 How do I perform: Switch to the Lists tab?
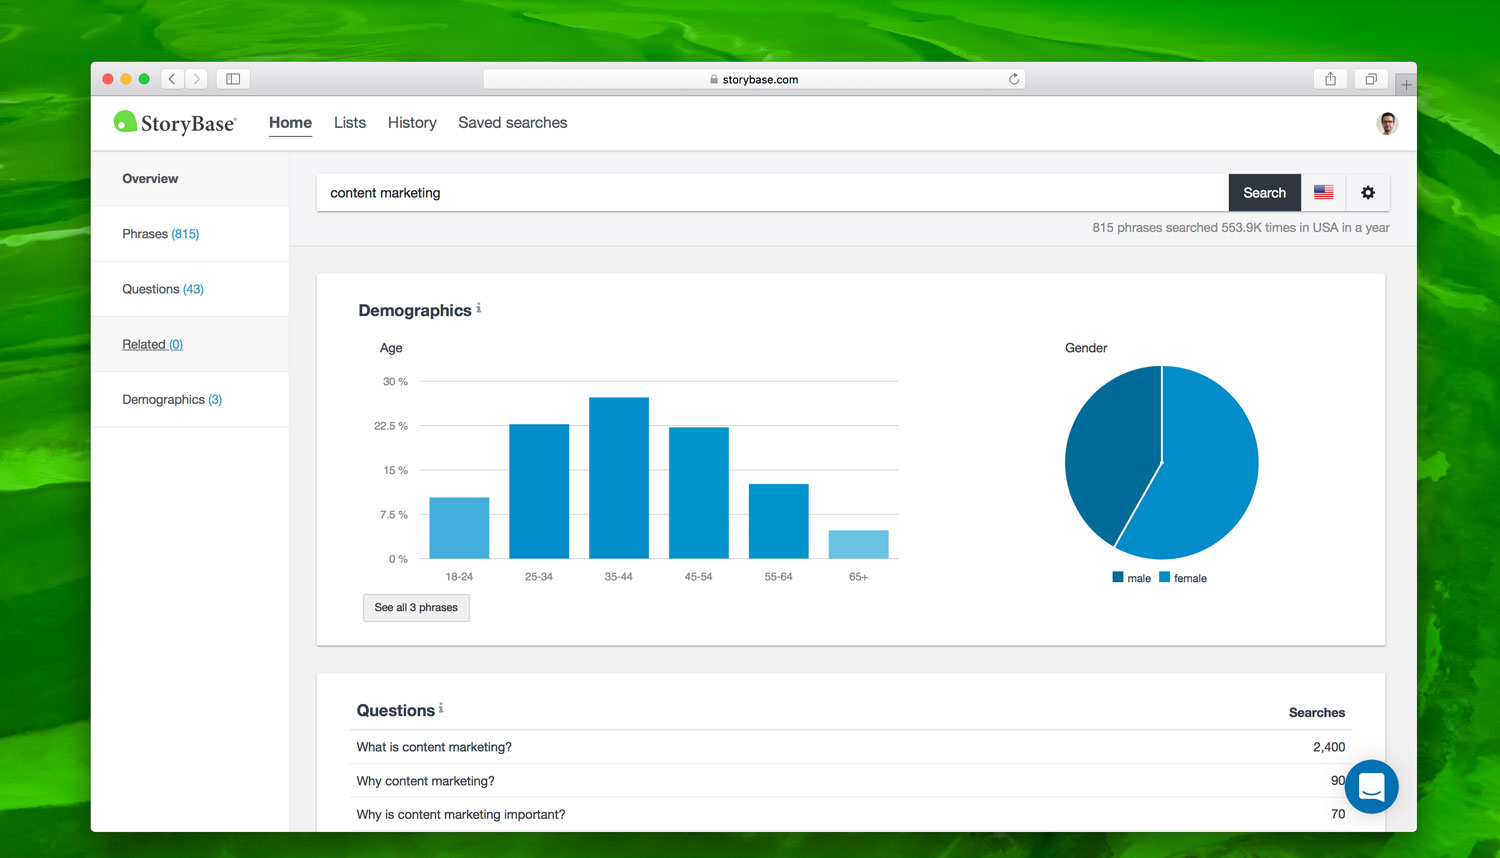point(349,122)
